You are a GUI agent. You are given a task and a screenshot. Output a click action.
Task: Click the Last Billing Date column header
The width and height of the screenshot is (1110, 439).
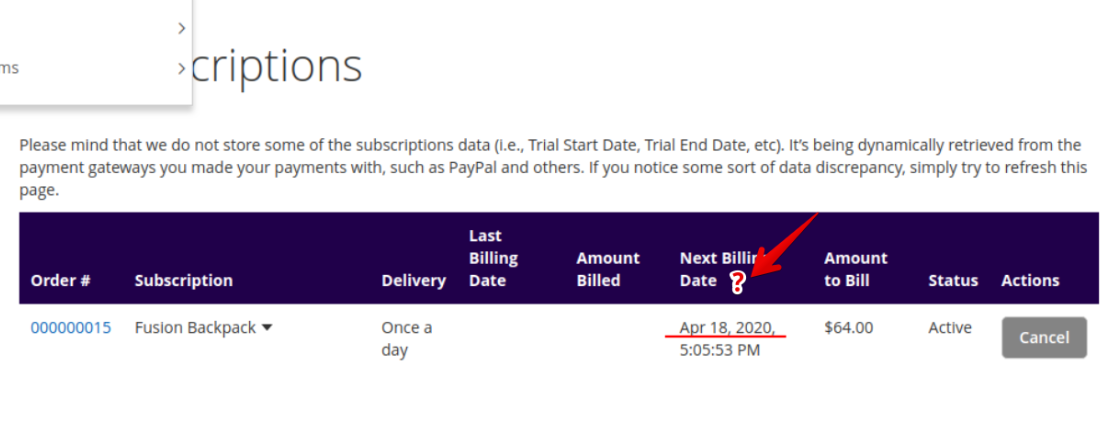pos(493,258)
